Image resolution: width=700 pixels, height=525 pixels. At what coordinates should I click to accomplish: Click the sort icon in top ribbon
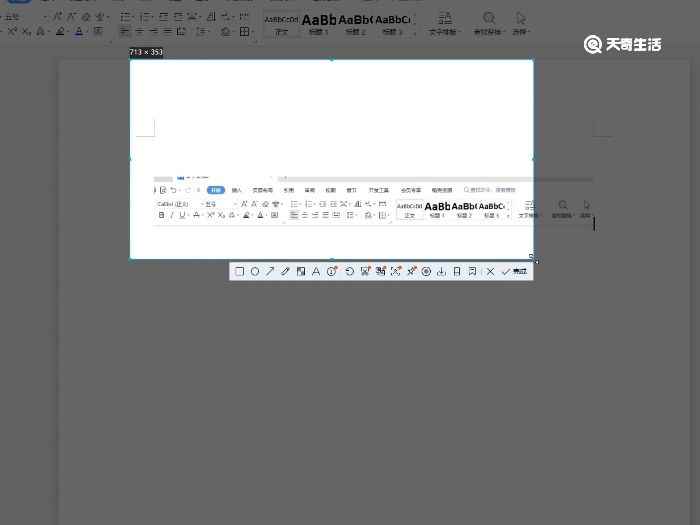[x=212, y=17]
